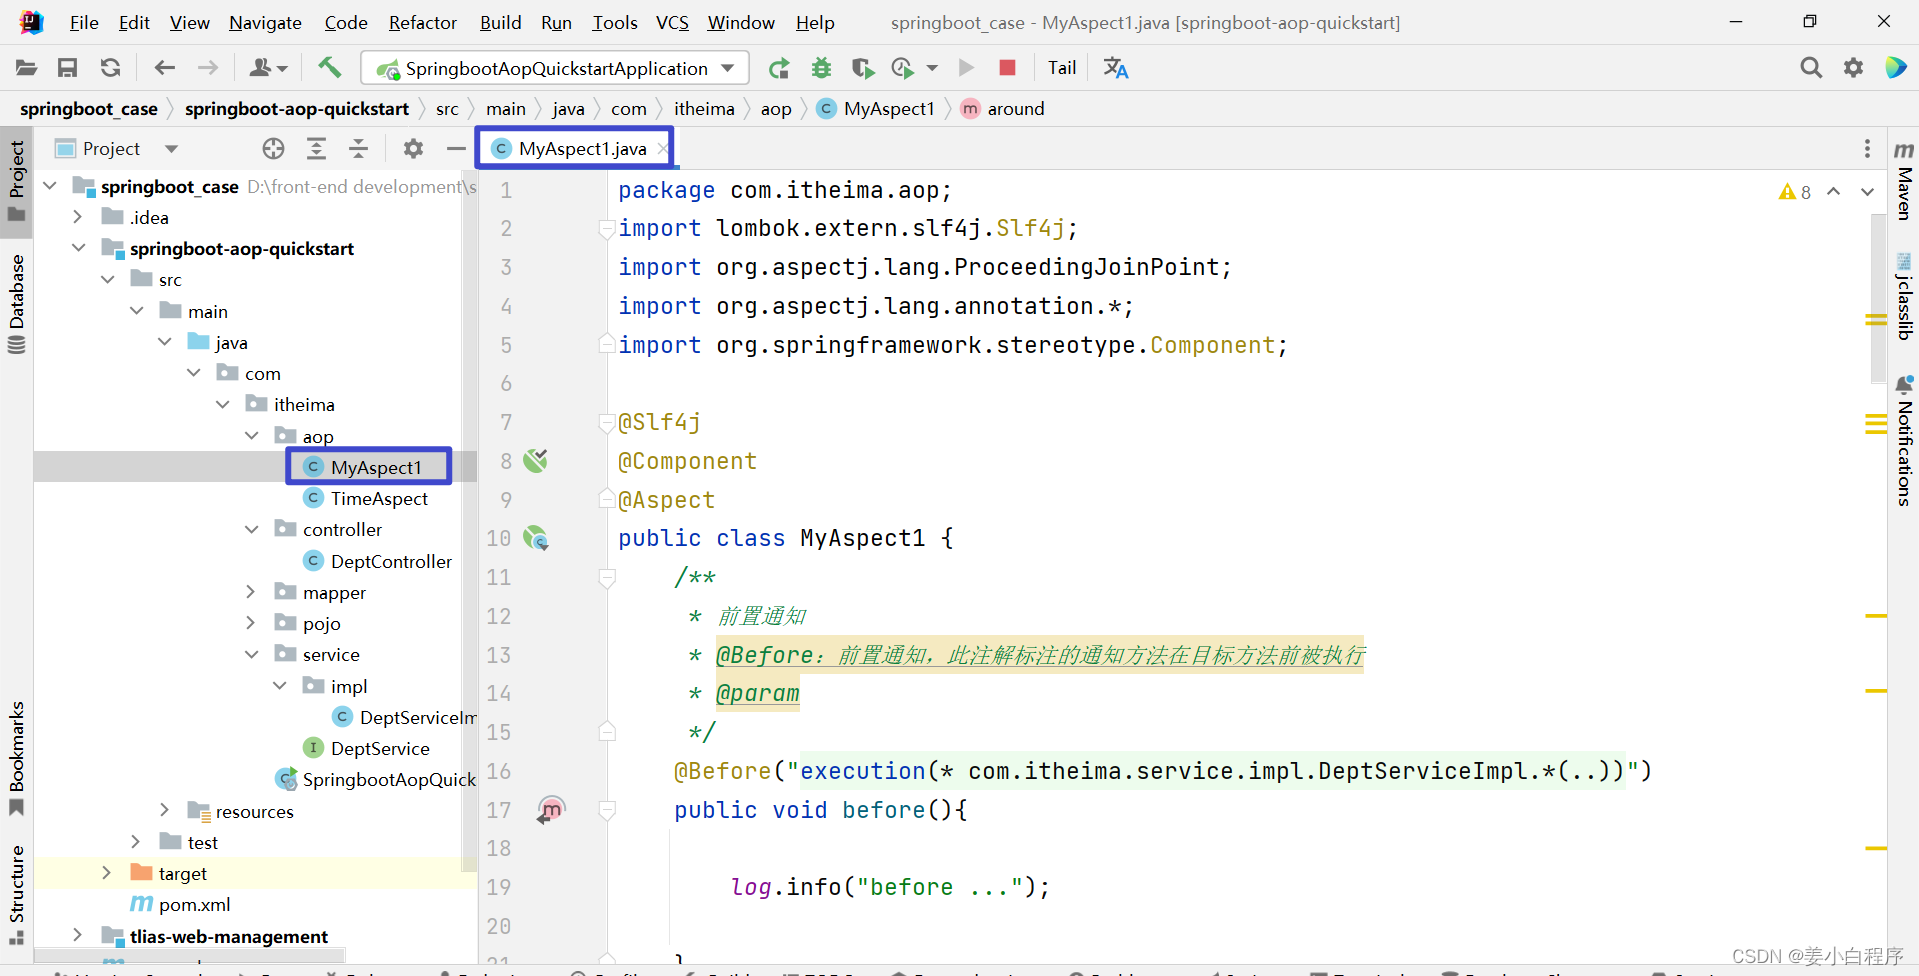Open the SpringbootAopQuickstartApplication run configuration dropdown

tap(727, 68)
